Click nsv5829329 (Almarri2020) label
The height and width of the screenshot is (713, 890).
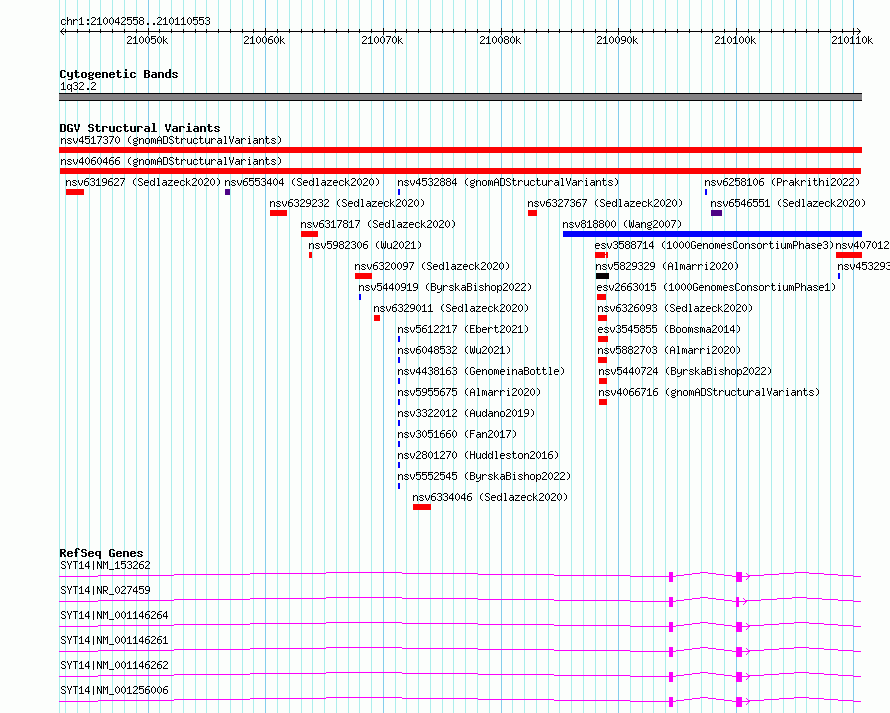point(667,266)
